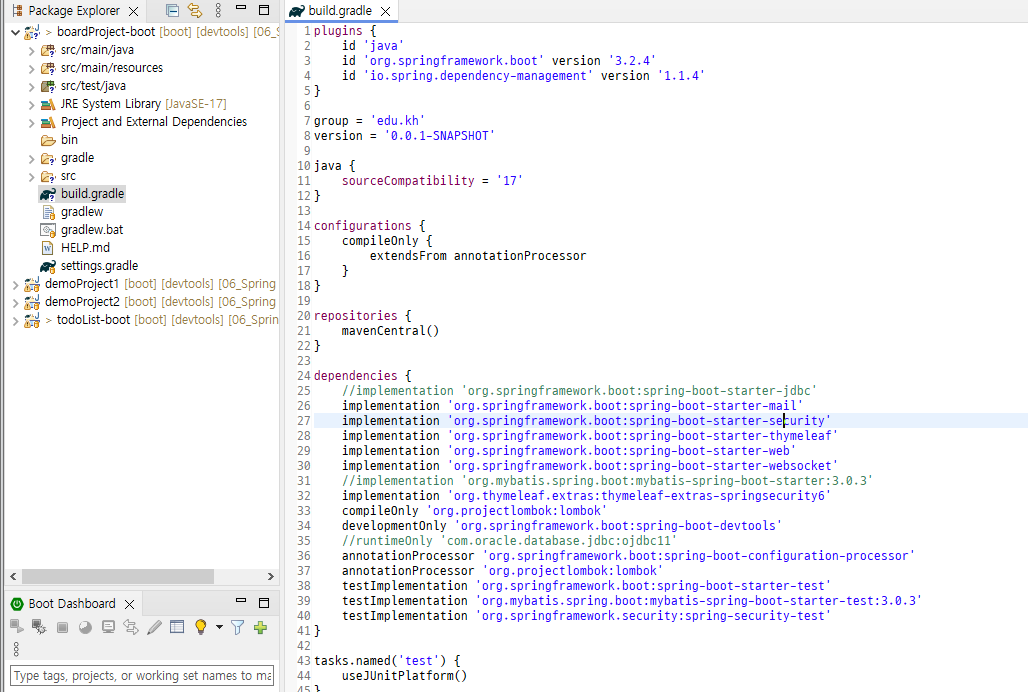Viewport: 1028px width, 692px height.
Task: Click the commented ojdbc11 line 35
Action: [x=509, y=541]
